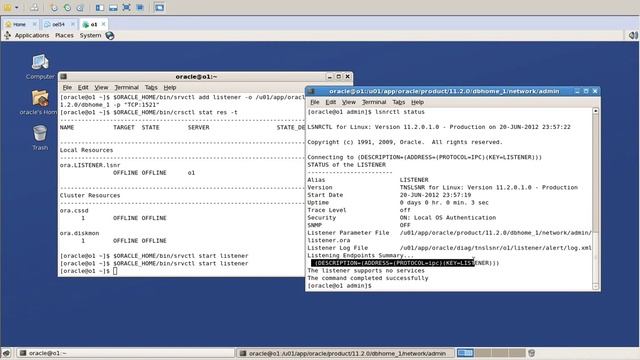
Task: Open Edit menu in oracle@o1:~ terminal
Action: (x=83, y=87)
